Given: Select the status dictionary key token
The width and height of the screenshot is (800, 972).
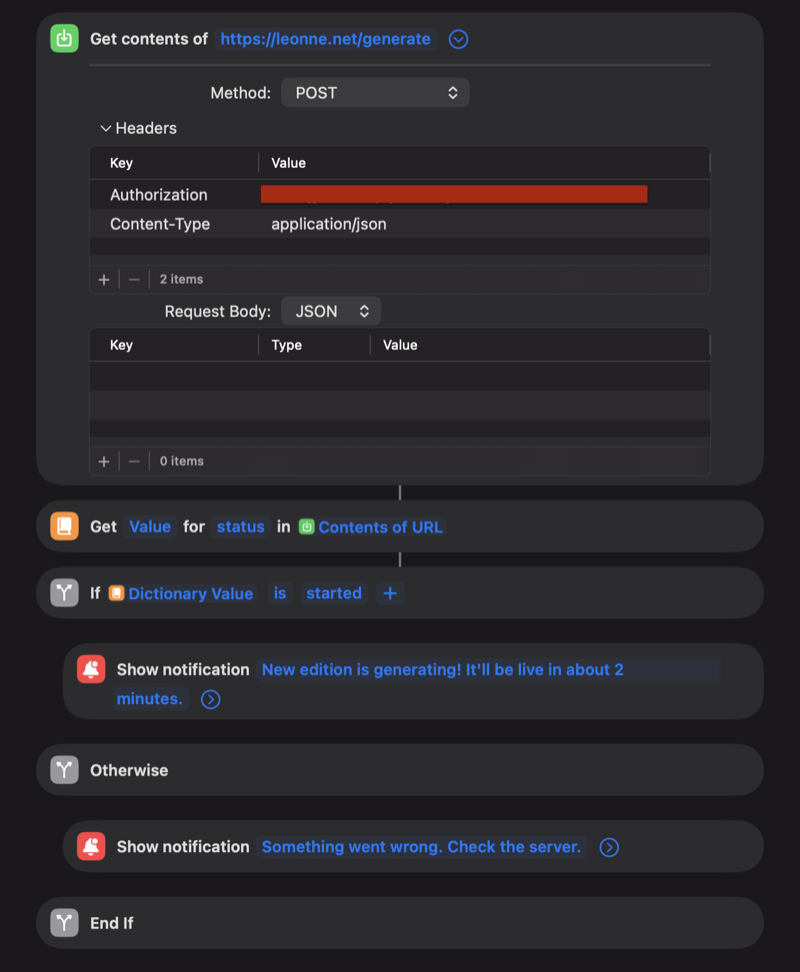Looking at the screenshot, I should click(240, 525).
